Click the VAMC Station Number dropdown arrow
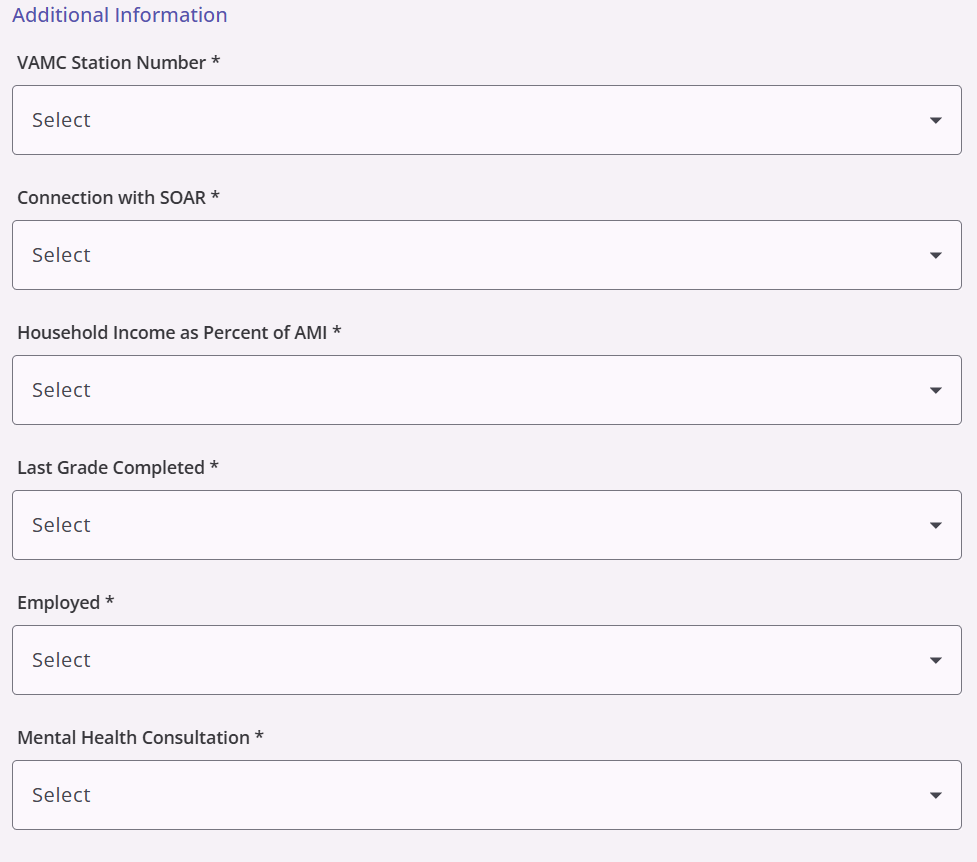977x862 pixels. point(935,120)
